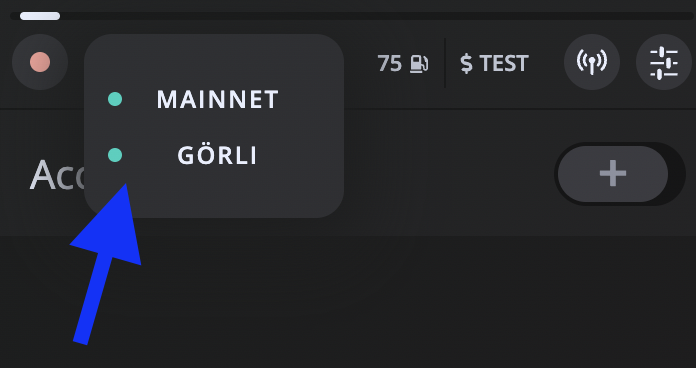Click the plus glyph inside the pill button
The image size is (696, 368).
[x=613, y=174]
